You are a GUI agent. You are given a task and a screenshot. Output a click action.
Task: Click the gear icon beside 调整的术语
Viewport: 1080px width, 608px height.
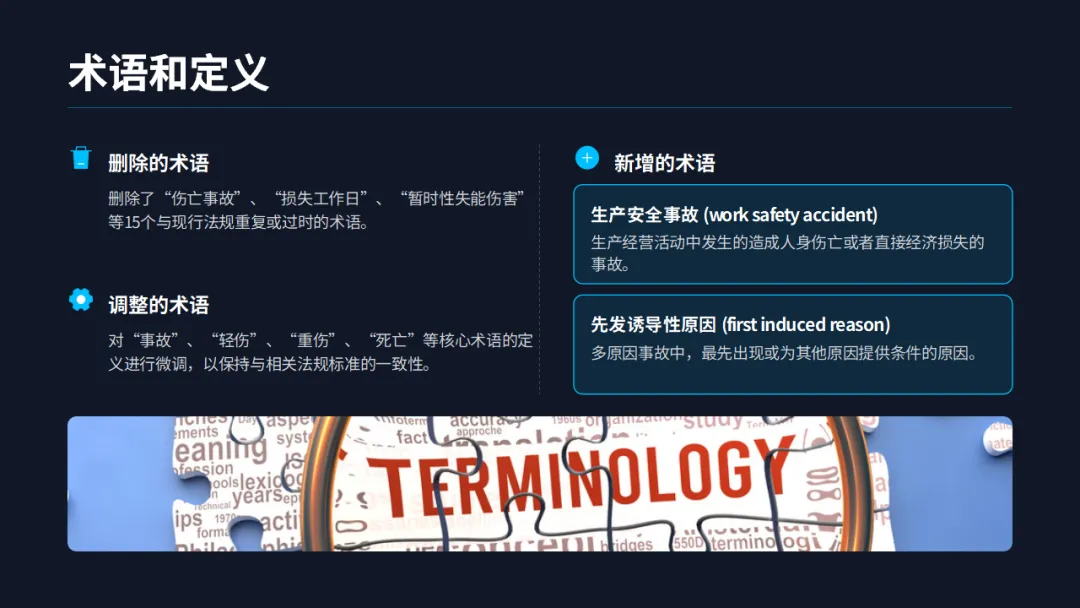click(81, 300)
